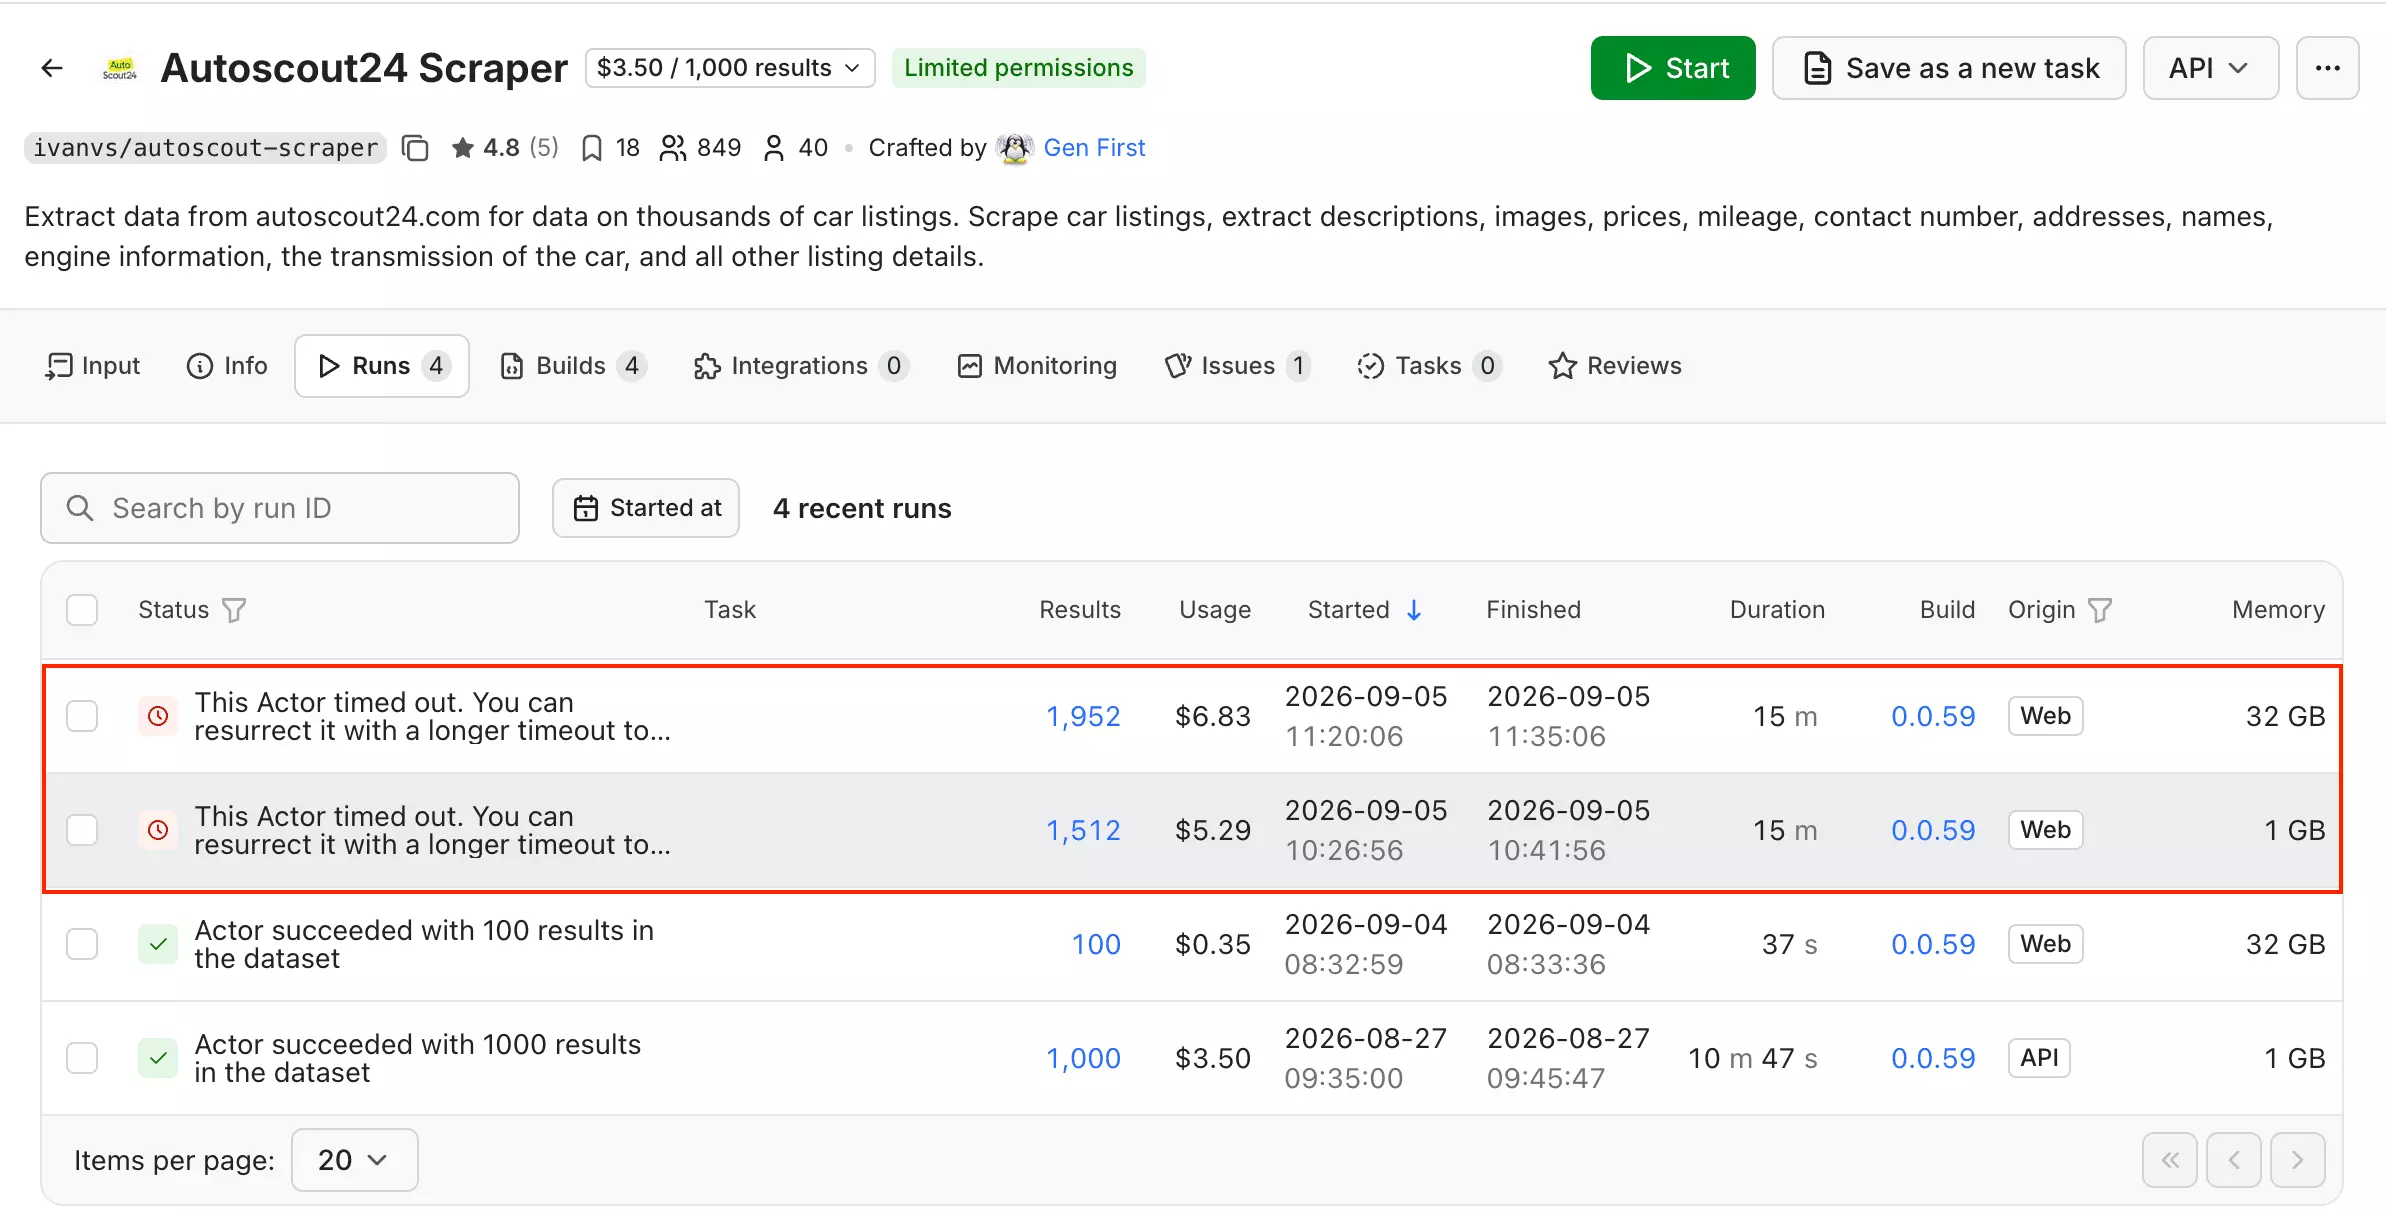Go to first page of runs

(x=2170, y=1160)
